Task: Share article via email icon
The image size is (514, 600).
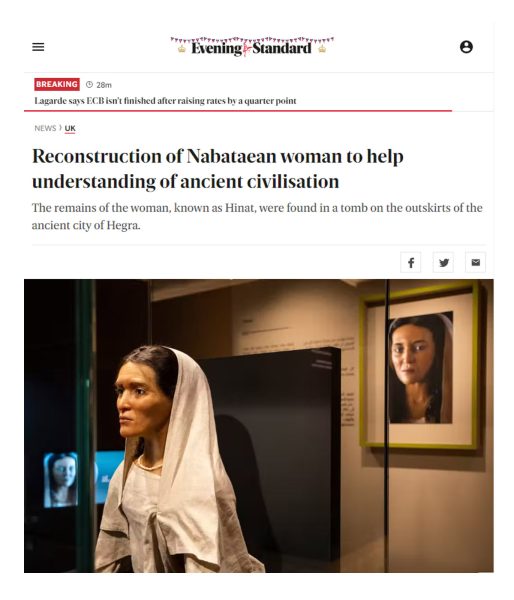Action: 475,262
